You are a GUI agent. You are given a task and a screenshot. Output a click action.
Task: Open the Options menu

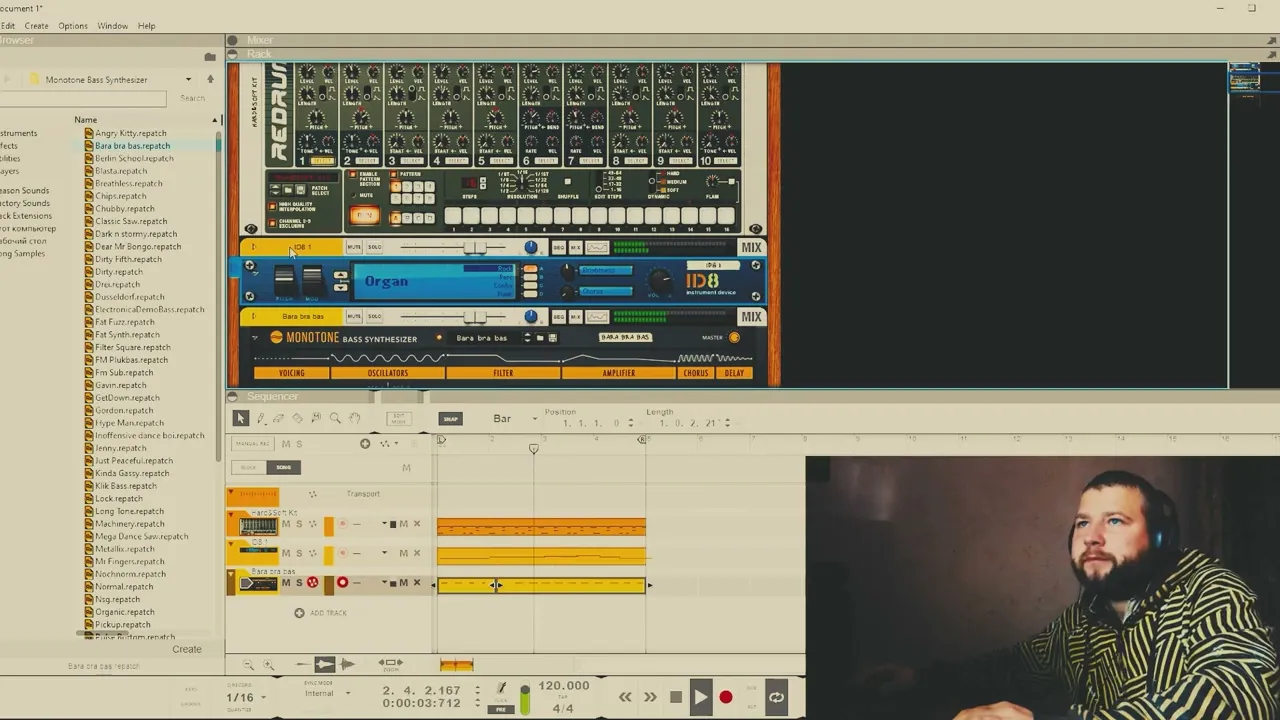click(73, 26)
